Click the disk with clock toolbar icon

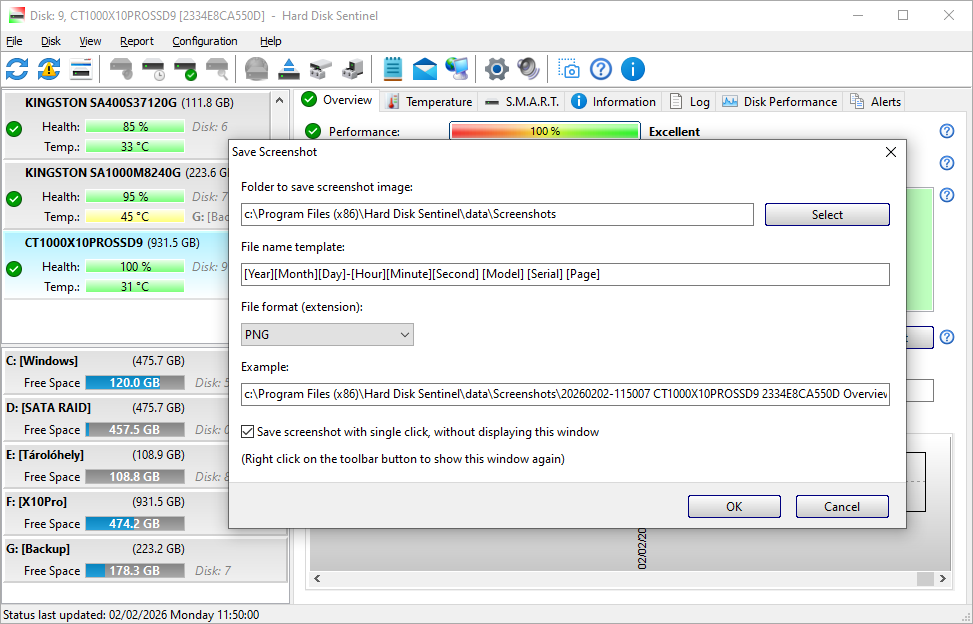click(x=153, y=69)
